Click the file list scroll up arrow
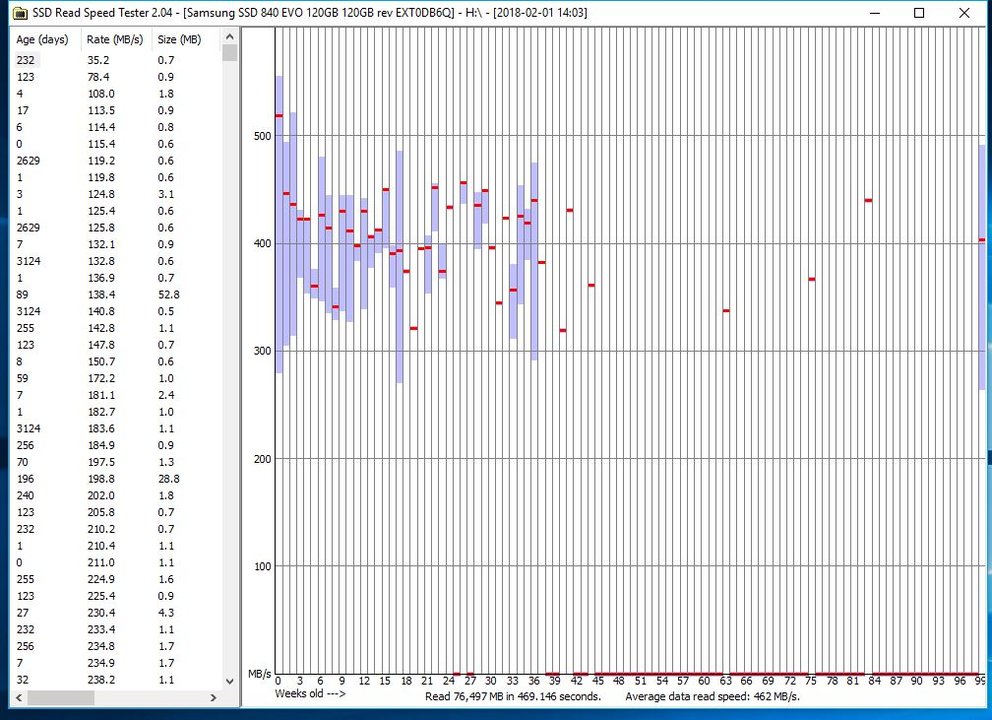The width and height of the screenshot is (992, 720). pyautogui.click(x=230, y=37)
